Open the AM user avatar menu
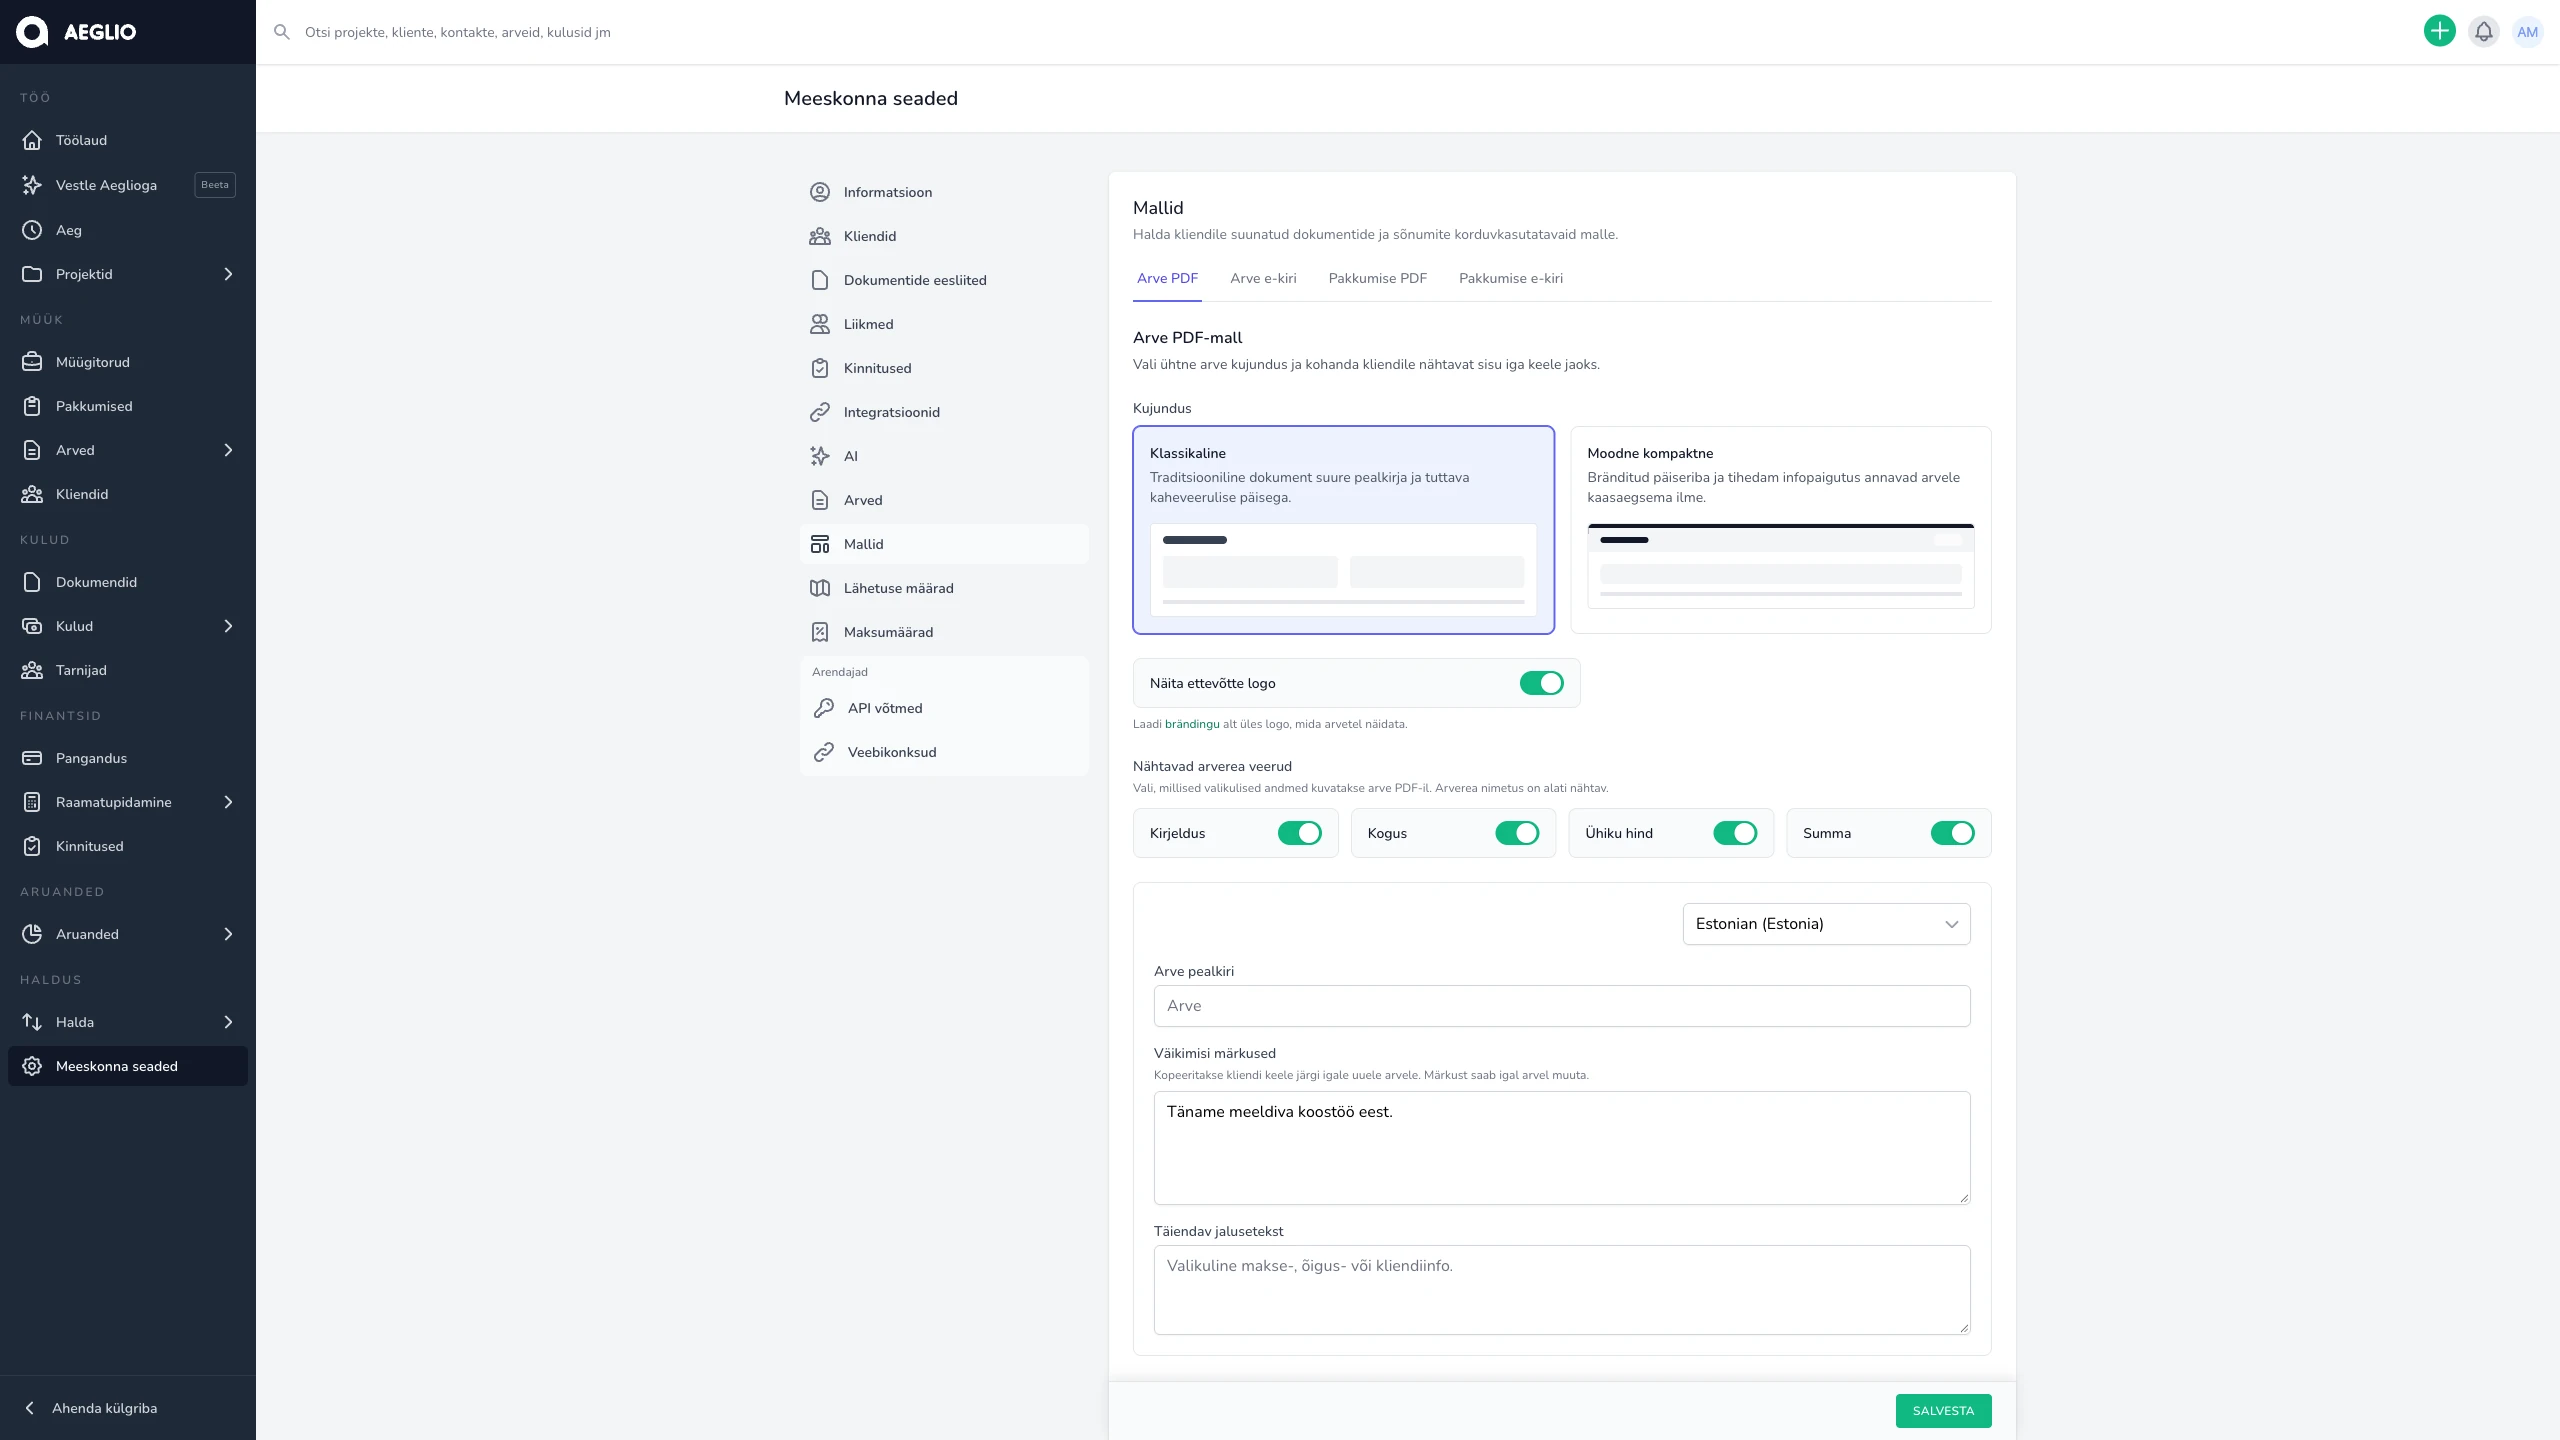 tap(2527, 32)
